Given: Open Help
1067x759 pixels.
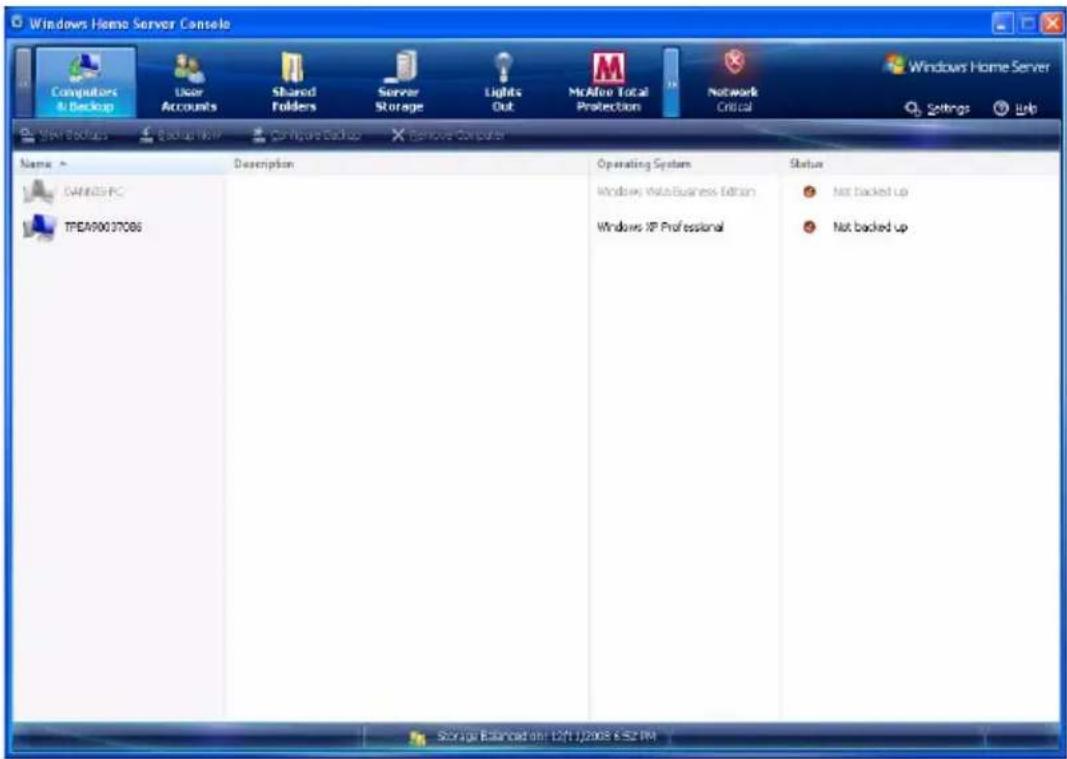Looking at the screenshot, I should [1015, 109].
